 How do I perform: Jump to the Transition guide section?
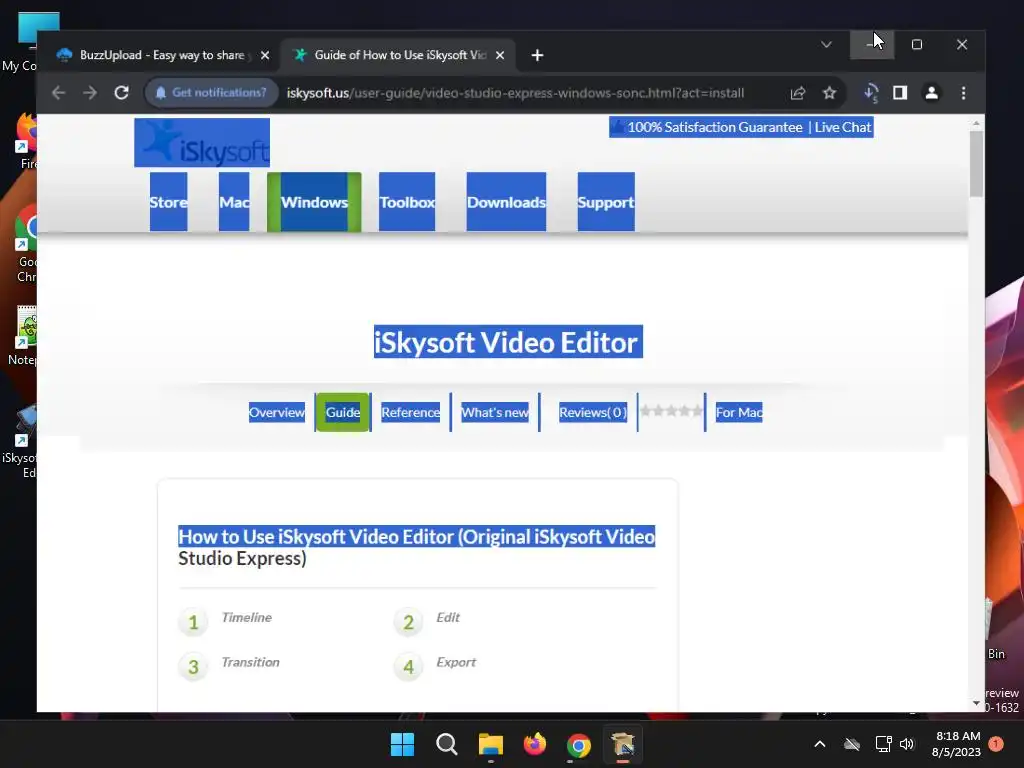(x=250, y=662)
